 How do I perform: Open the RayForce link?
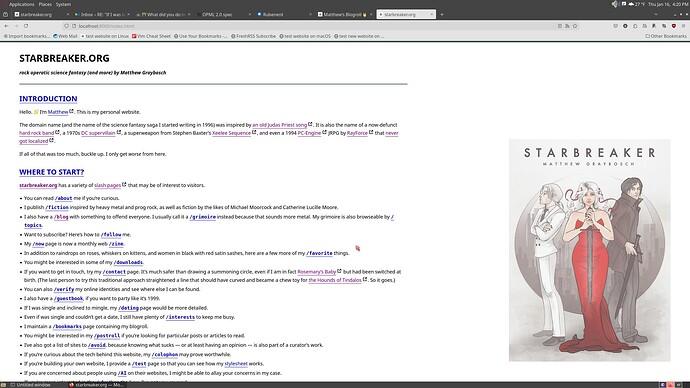click(357, 133)
